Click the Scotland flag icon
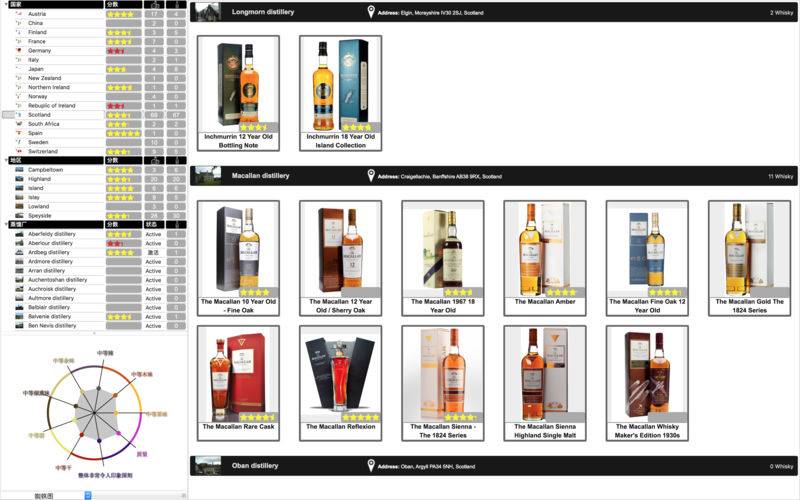 (19, 115)
